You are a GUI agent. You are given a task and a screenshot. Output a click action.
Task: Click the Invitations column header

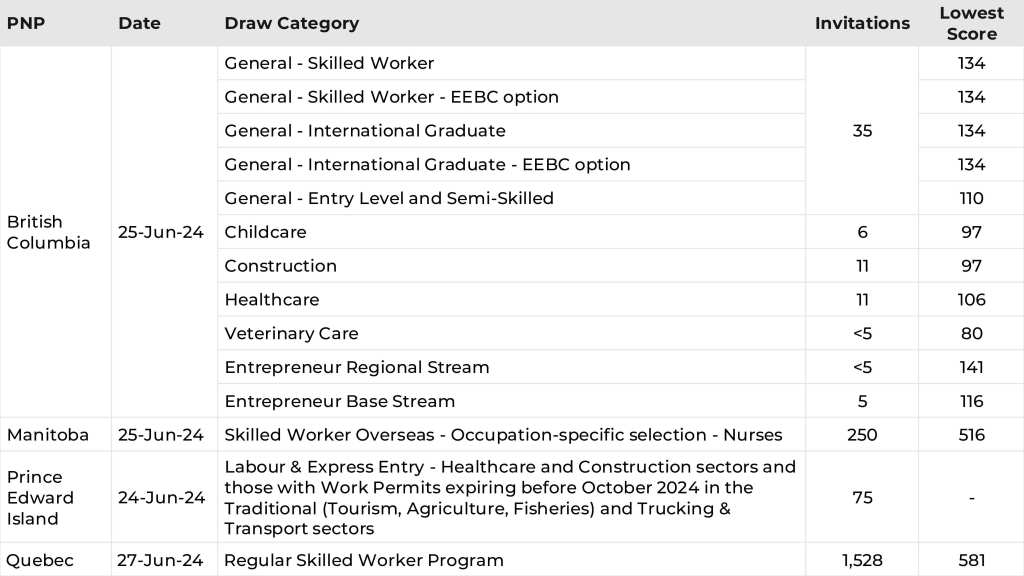pyautogui.click(x=862, y=23)
